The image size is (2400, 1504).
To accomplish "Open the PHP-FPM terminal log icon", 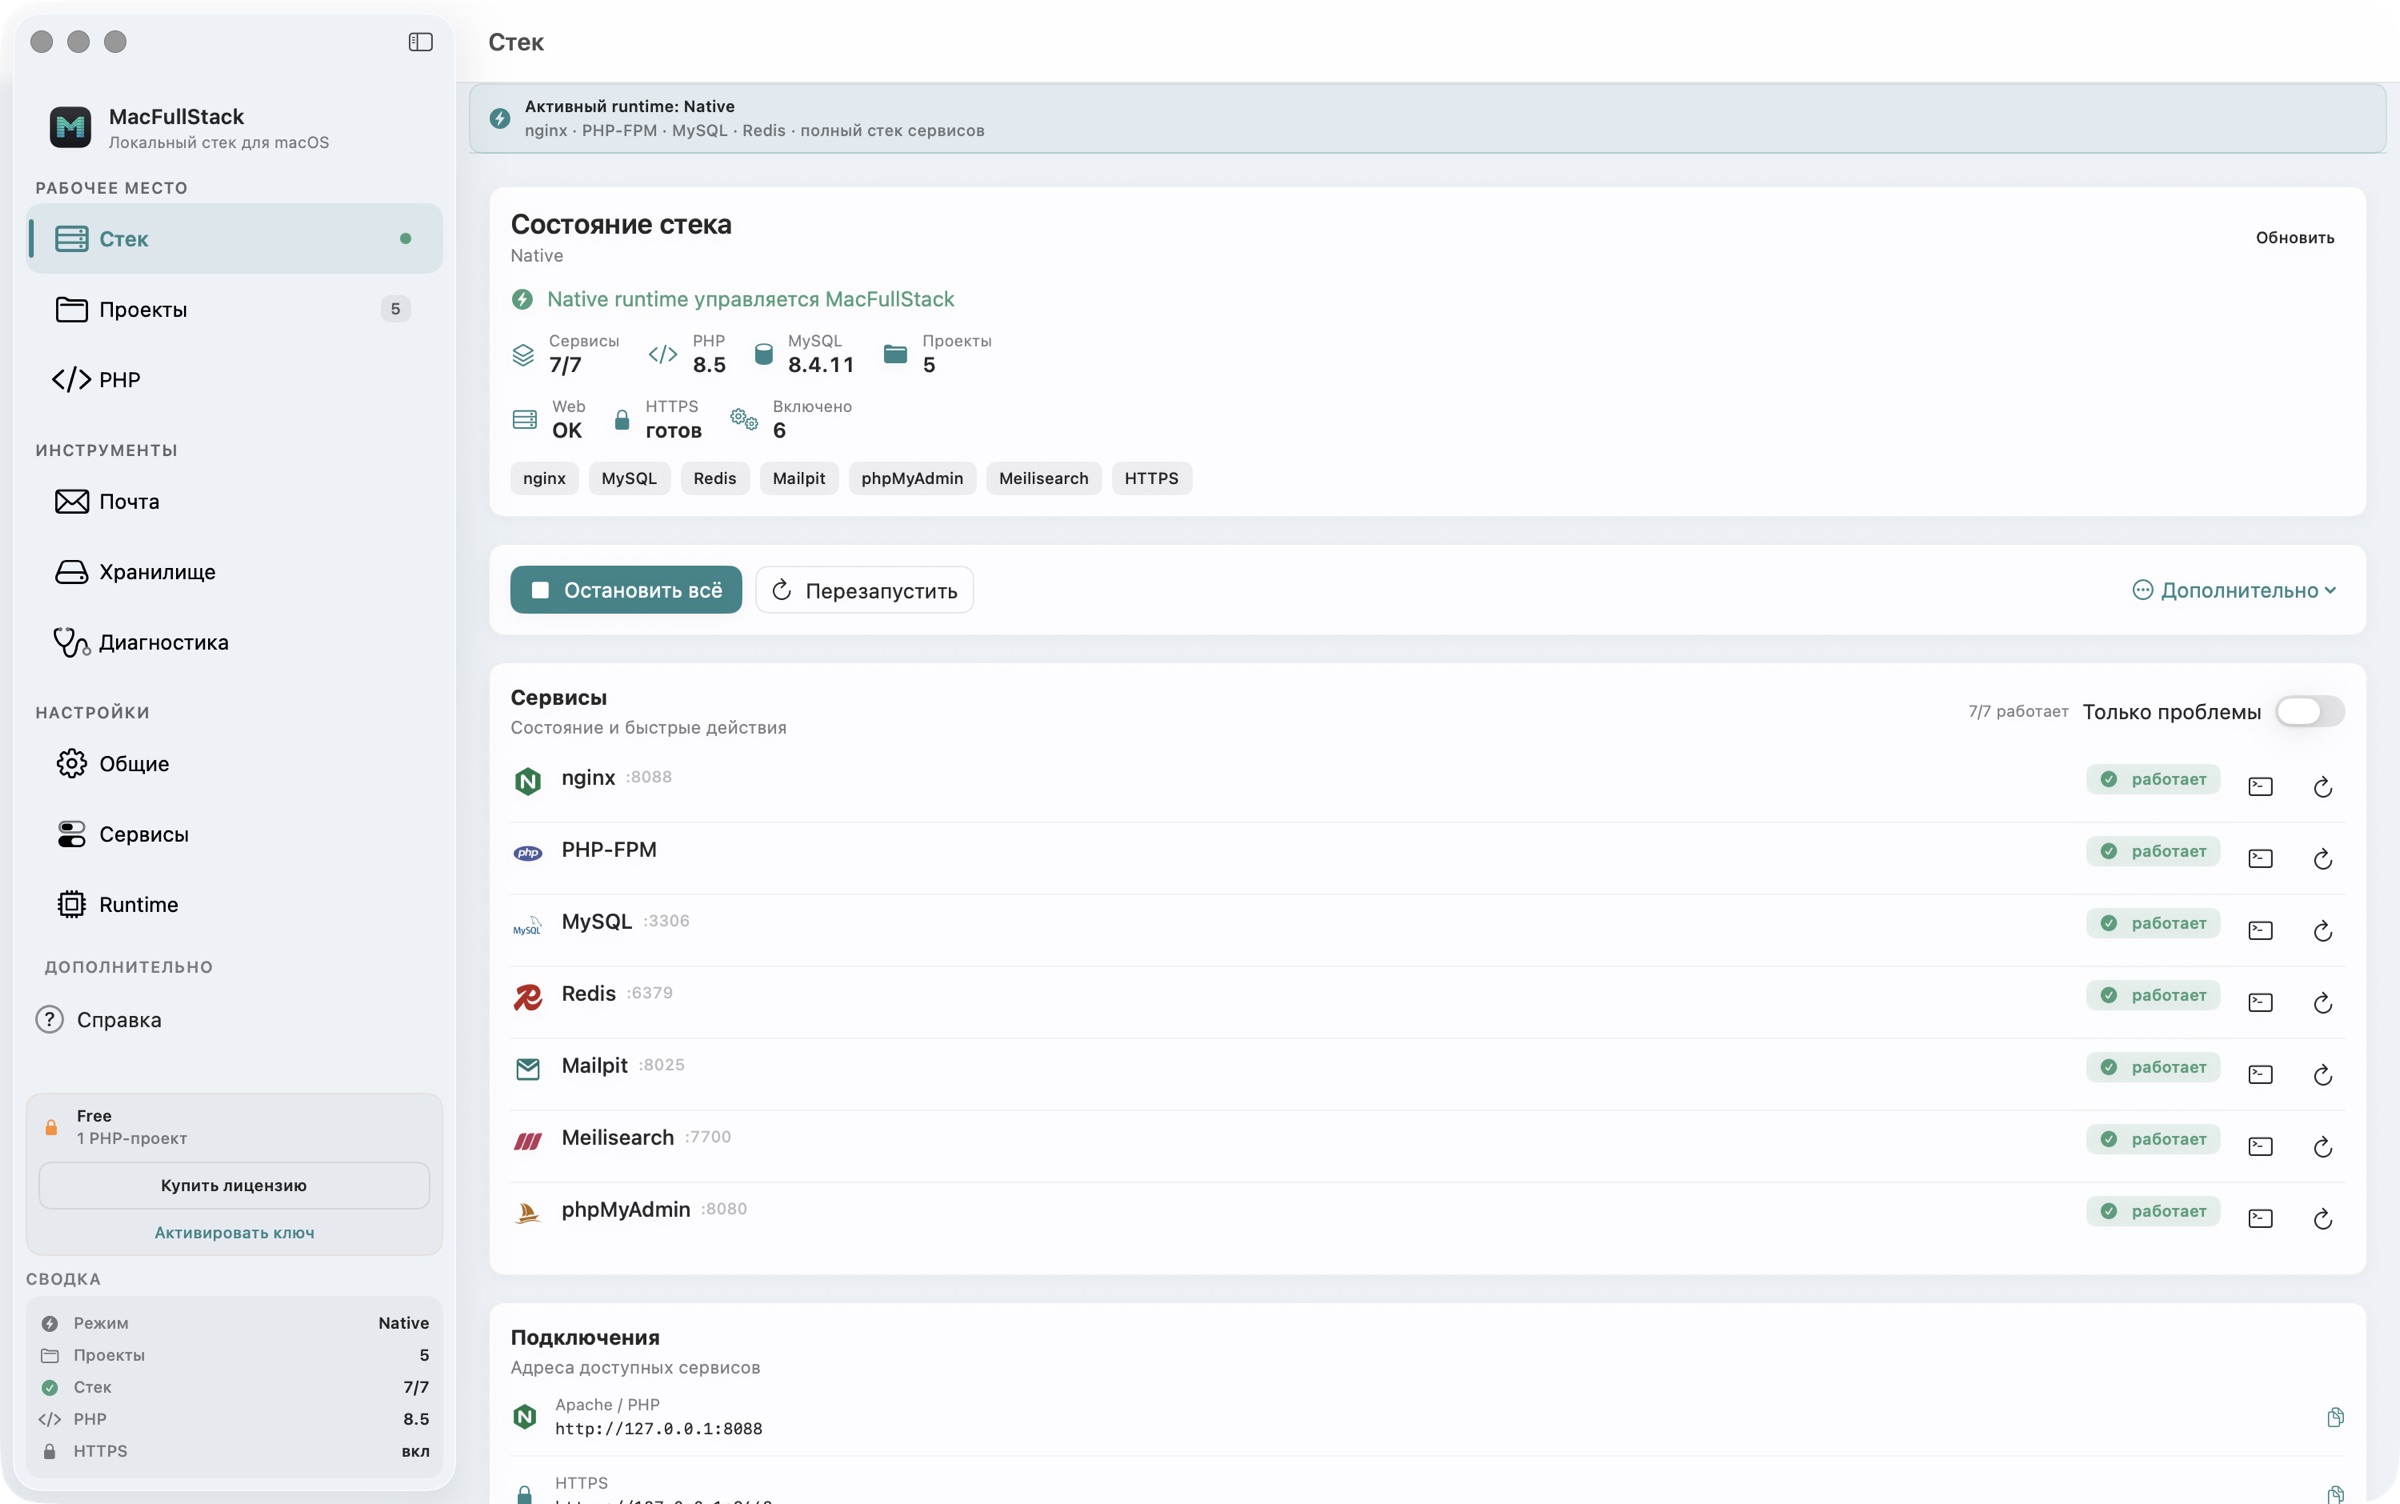I will 2260,859.
